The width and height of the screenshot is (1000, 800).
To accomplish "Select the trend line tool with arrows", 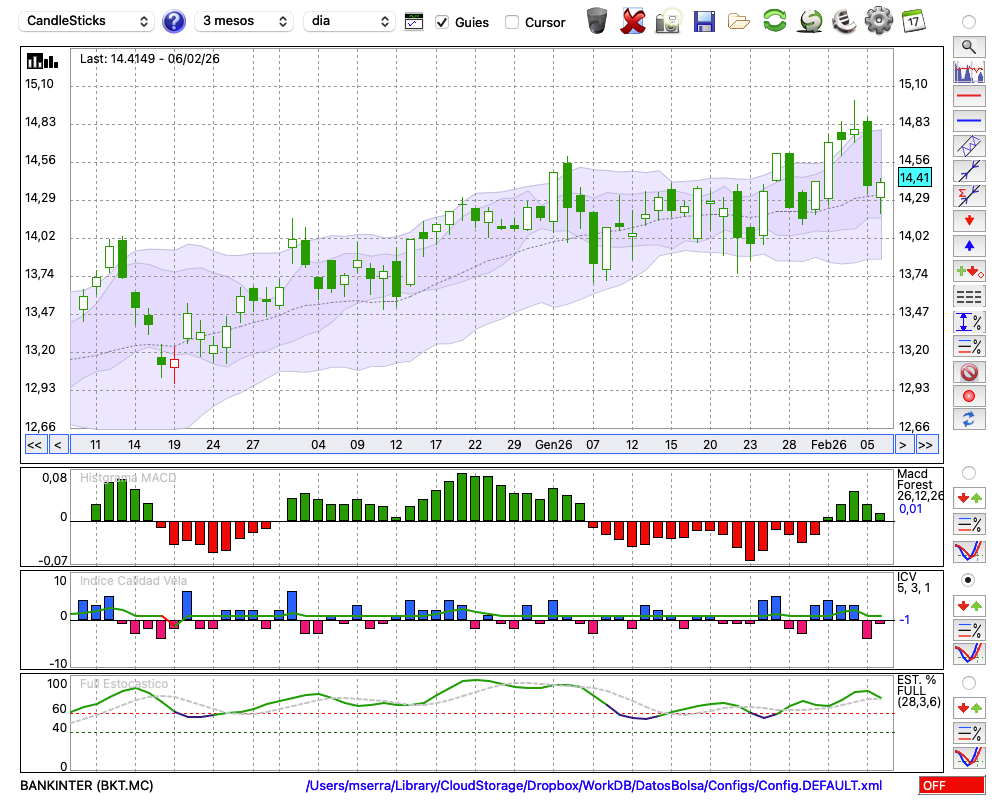I will coord(969,171).
